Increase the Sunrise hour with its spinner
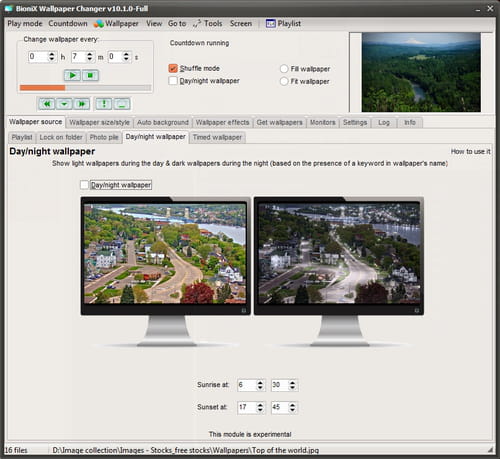Screen dimensions: 500x459 [260, 382]
